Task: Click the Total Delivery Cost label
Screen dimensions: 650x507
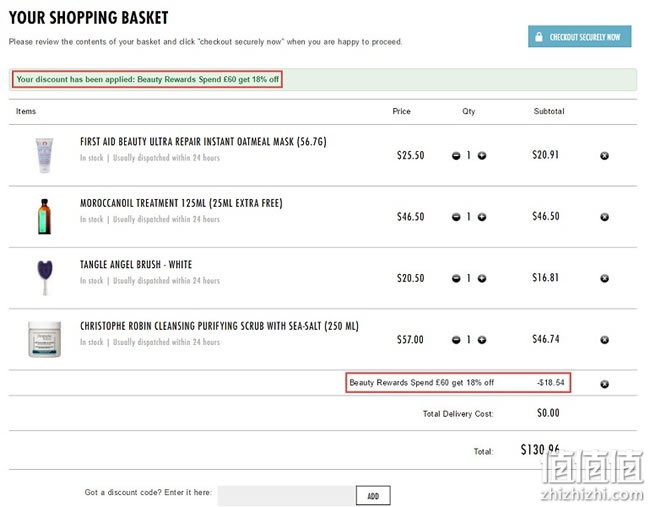Action: click(x=458, y=414)
